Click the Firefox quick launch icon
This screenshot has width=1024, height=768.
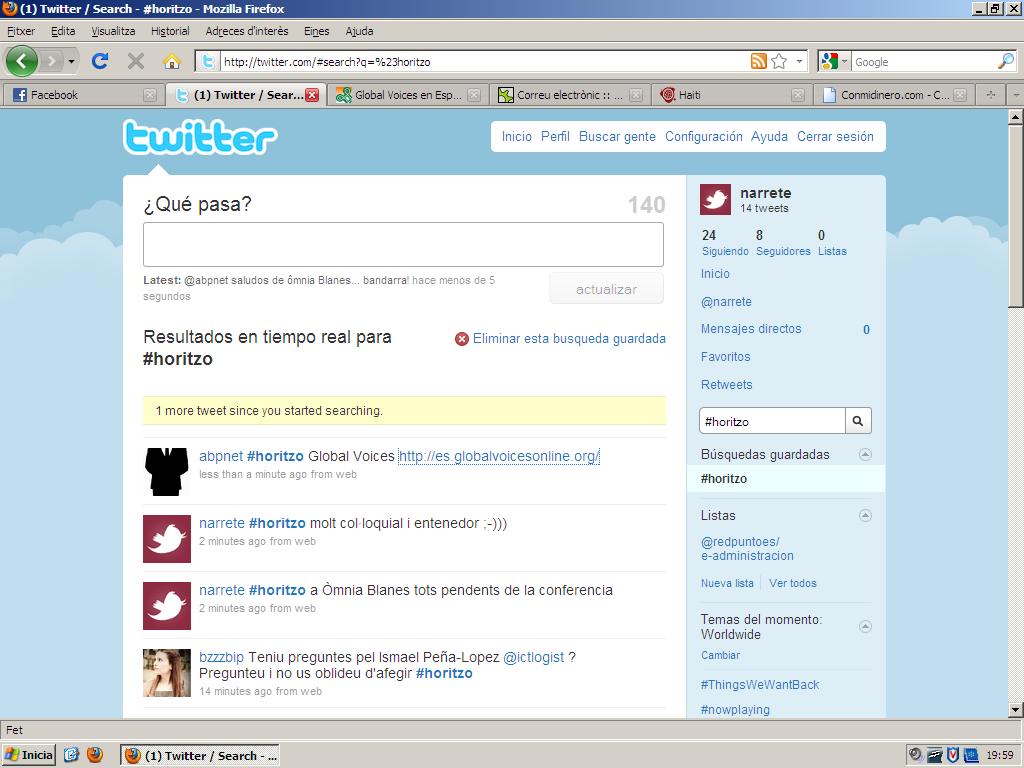tap(95, 754)
